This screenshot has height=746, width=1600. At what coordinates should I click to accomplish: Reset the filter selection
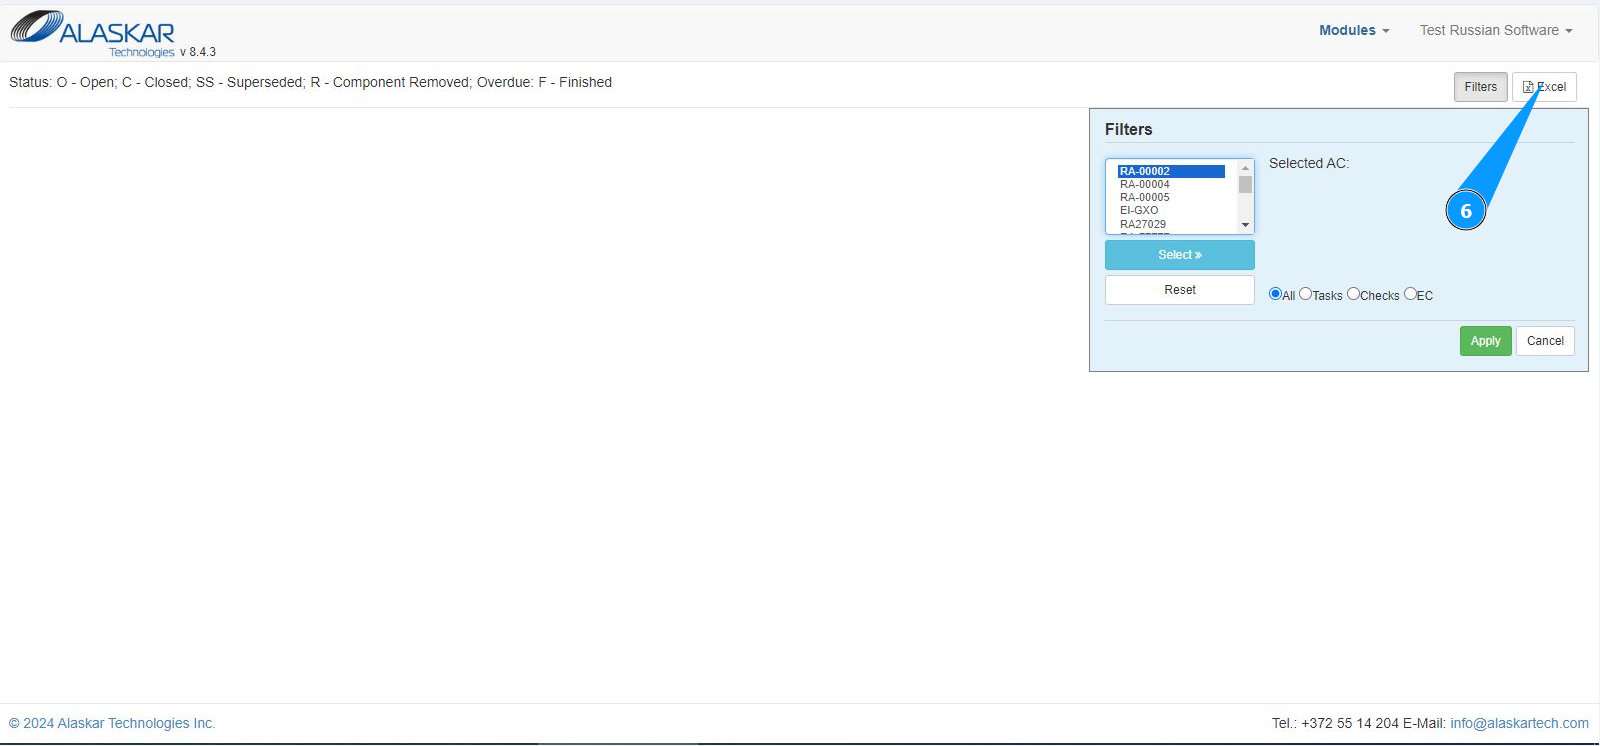coord(1180,290)
